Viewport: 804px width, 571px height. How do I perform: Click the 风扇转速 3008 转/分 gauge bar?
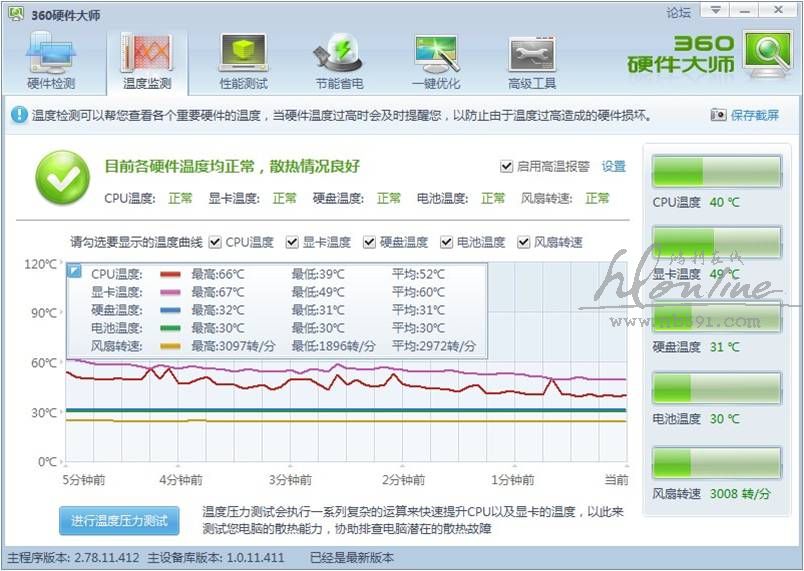tap(716, 463)
